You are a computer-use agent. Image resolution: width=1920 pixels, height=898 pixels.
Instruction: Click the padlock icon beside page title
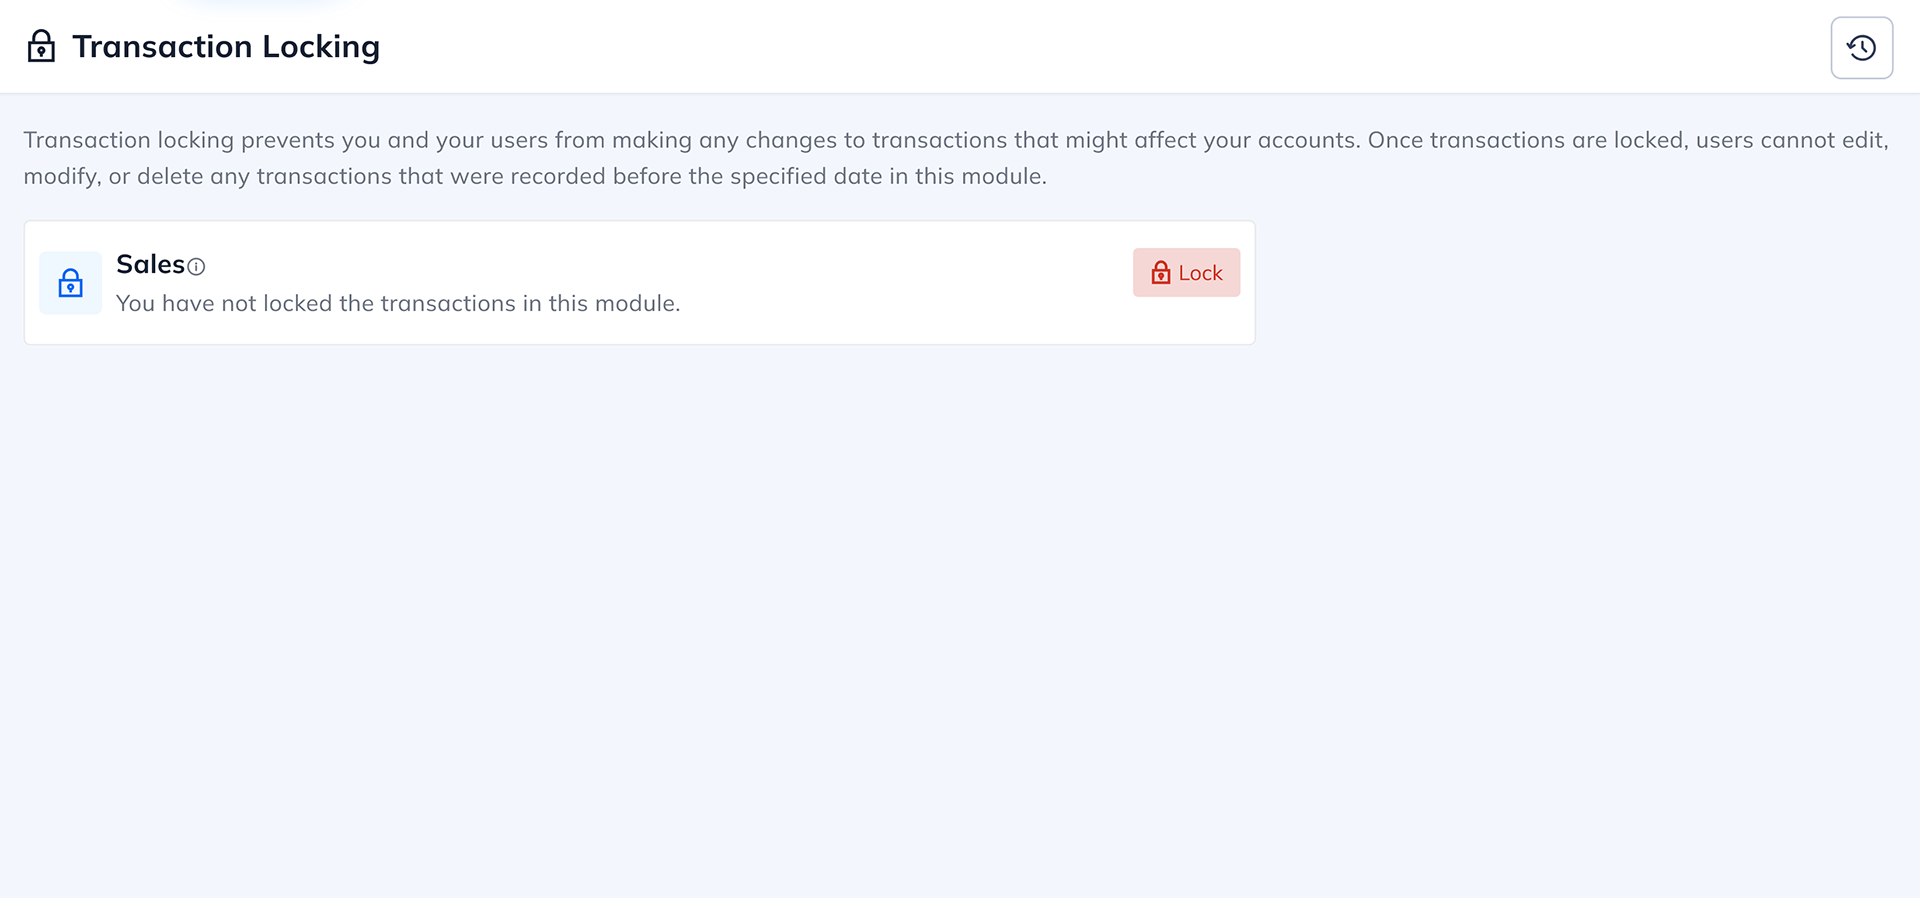tap(41, 47)
